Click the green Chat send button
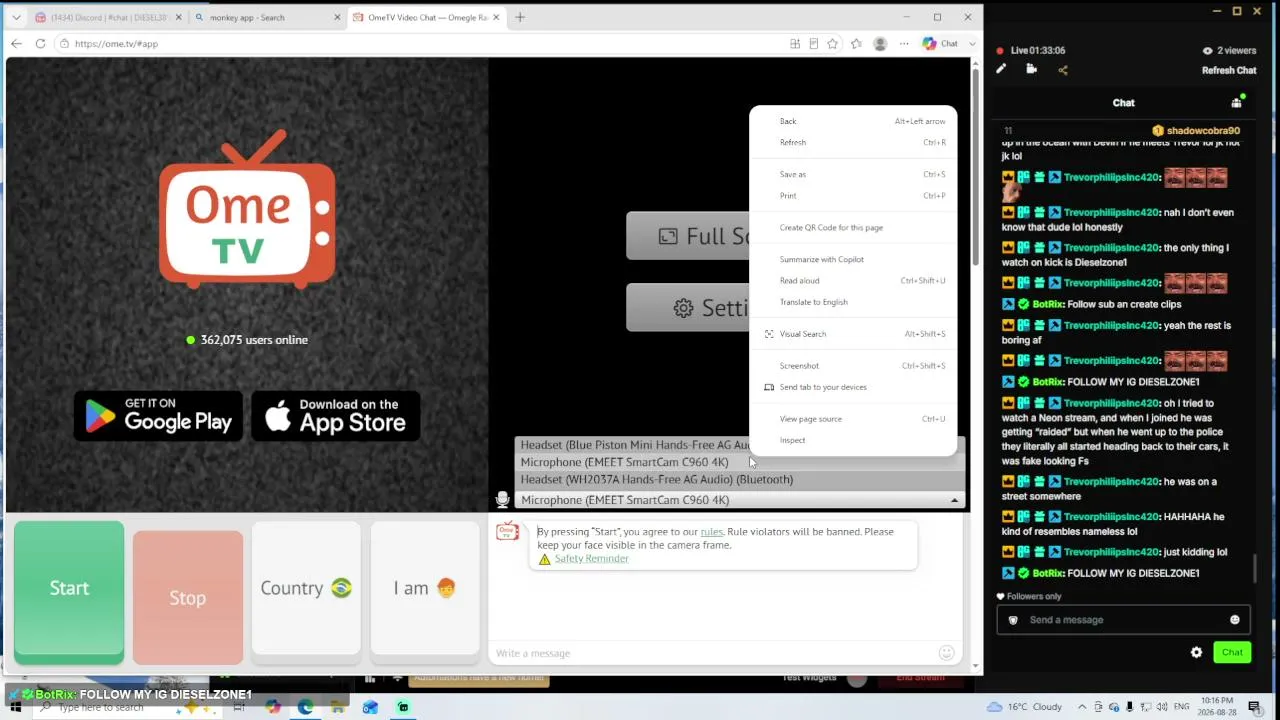1280x720 pixels. click(x=1232, y=652)
